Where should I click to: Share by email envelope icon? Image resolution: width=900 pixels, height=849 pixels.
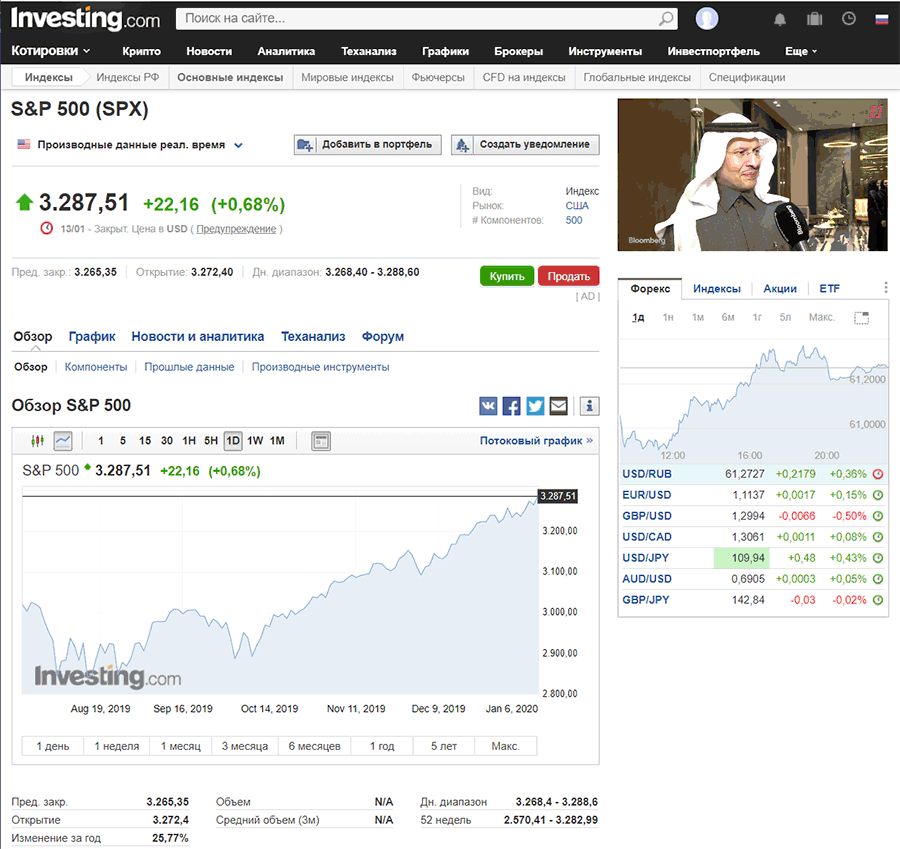(558, 406)
